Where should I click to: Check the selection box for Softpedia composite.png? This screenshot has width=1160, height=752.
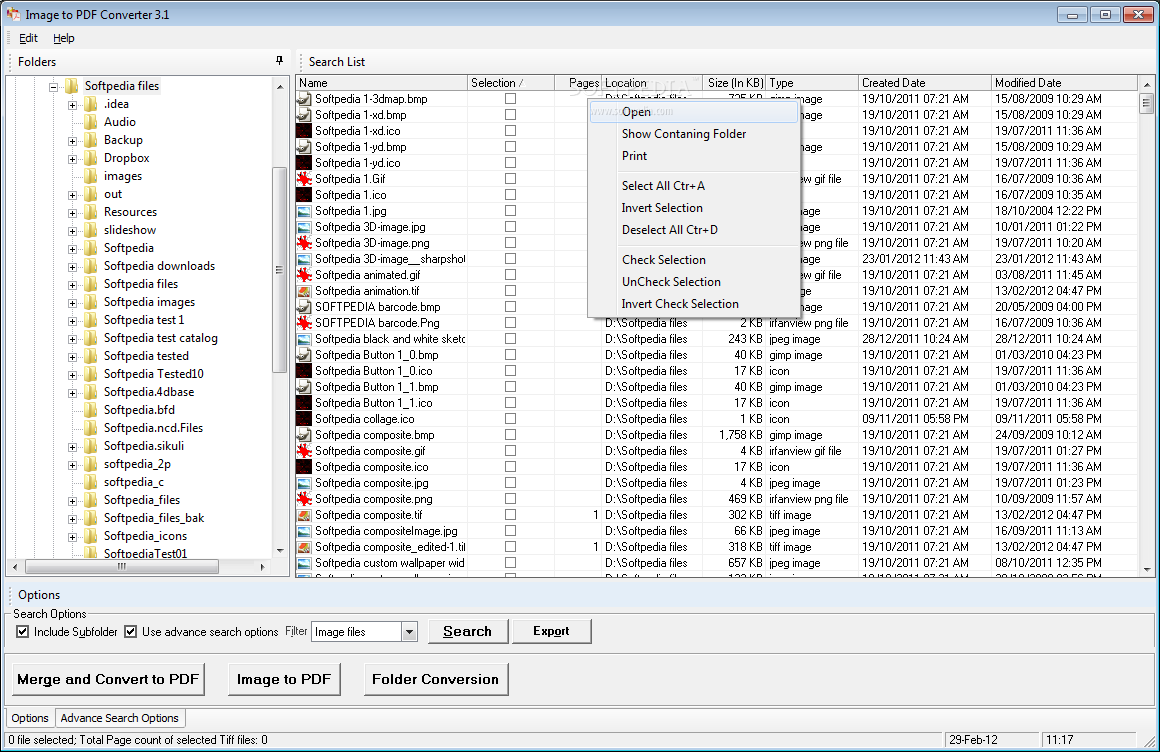pos(510,499)
